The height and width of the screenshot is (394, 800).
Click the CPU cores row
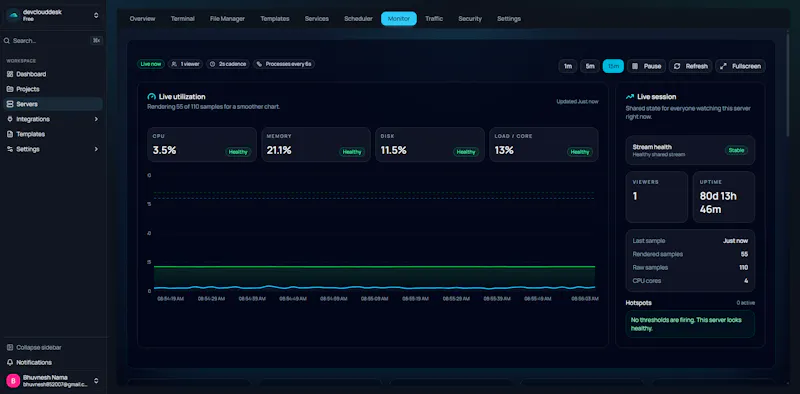click(690, 281)
